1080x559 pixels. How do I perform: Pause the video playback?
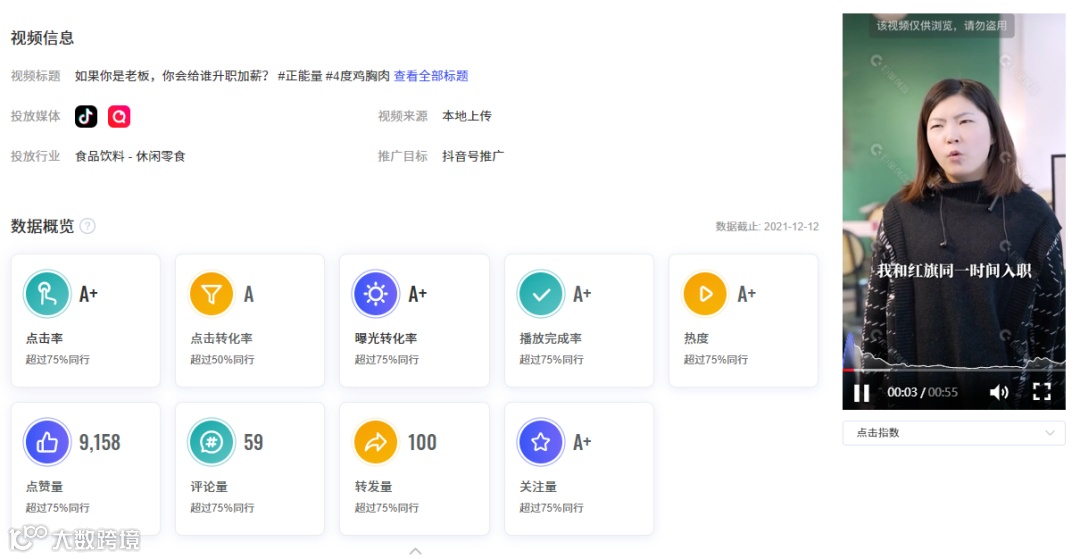861,392
